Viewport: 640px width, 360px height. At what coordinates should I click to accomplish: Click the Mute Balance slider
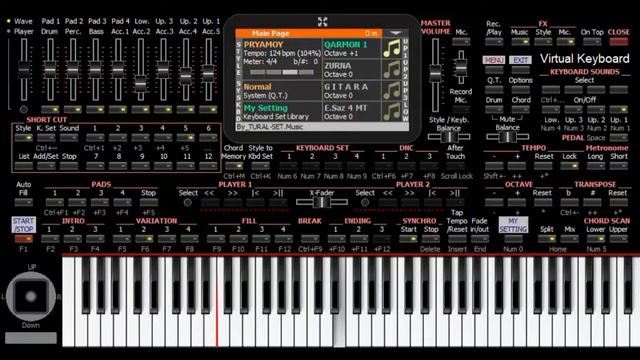pyautogui.click(x=507, y=137)
